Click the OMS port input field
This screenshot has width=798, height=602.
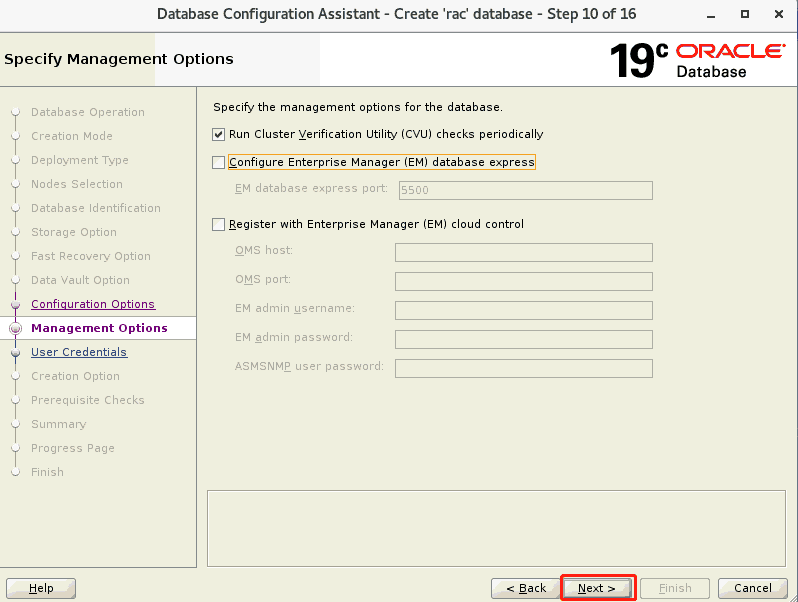524,281
